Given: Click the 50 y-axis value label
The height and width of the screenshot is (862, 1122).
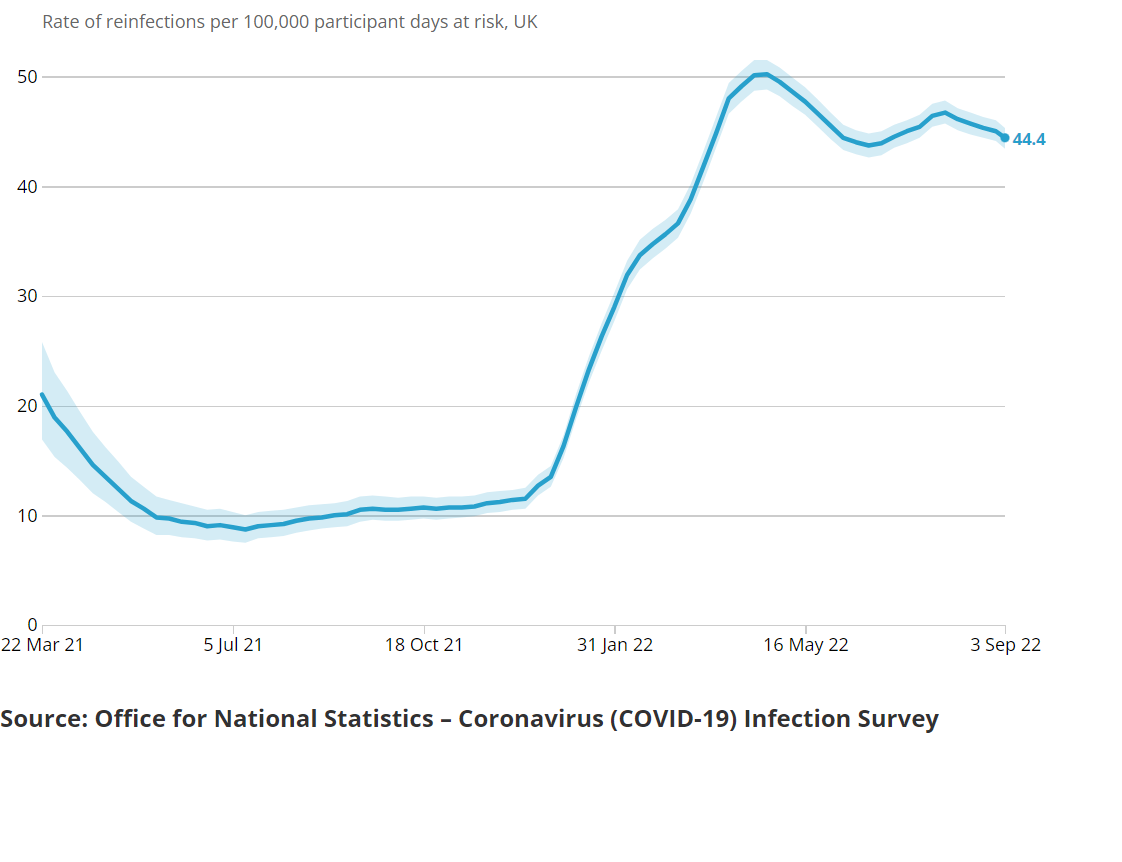Looking at the screenshot, I should 25,77.
